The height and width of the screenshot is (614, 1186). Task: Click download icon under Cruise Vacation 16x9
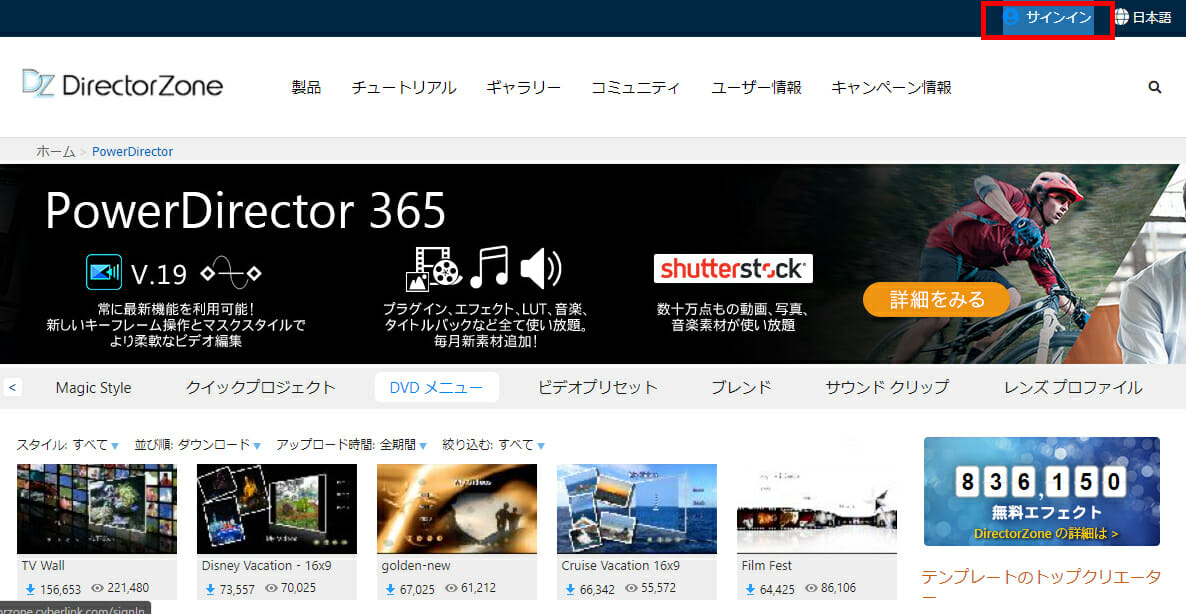click(570, 588)
